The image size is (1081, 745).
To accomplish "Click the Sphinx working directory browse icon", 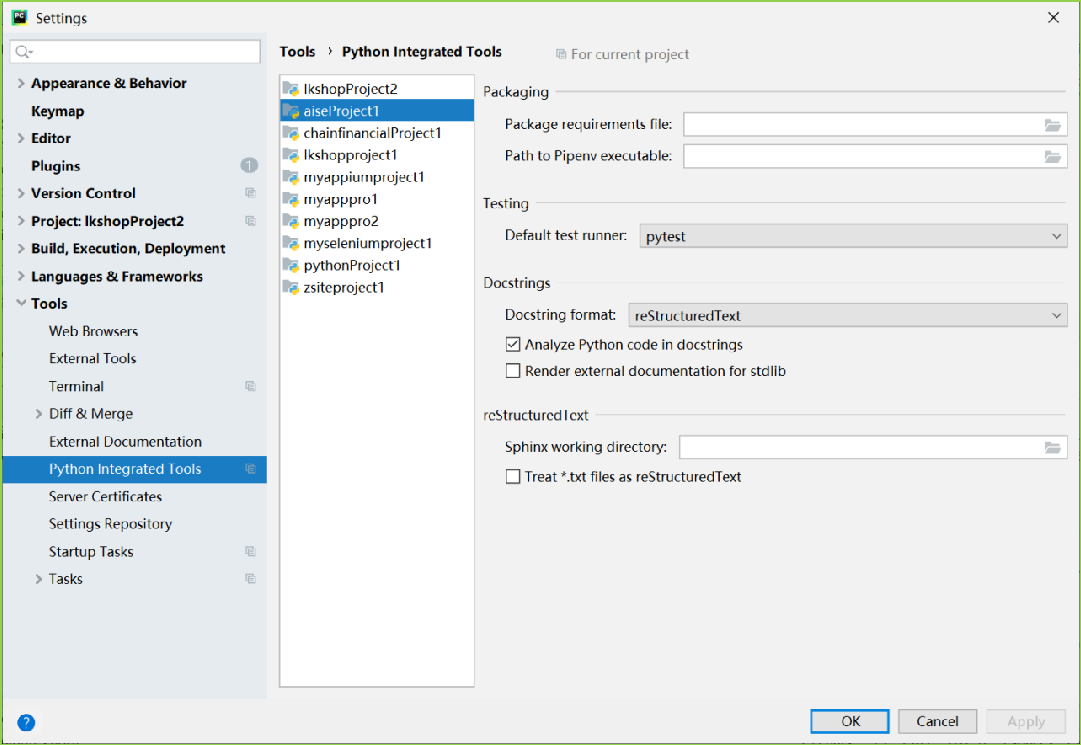I will [x=1052, y=448].
